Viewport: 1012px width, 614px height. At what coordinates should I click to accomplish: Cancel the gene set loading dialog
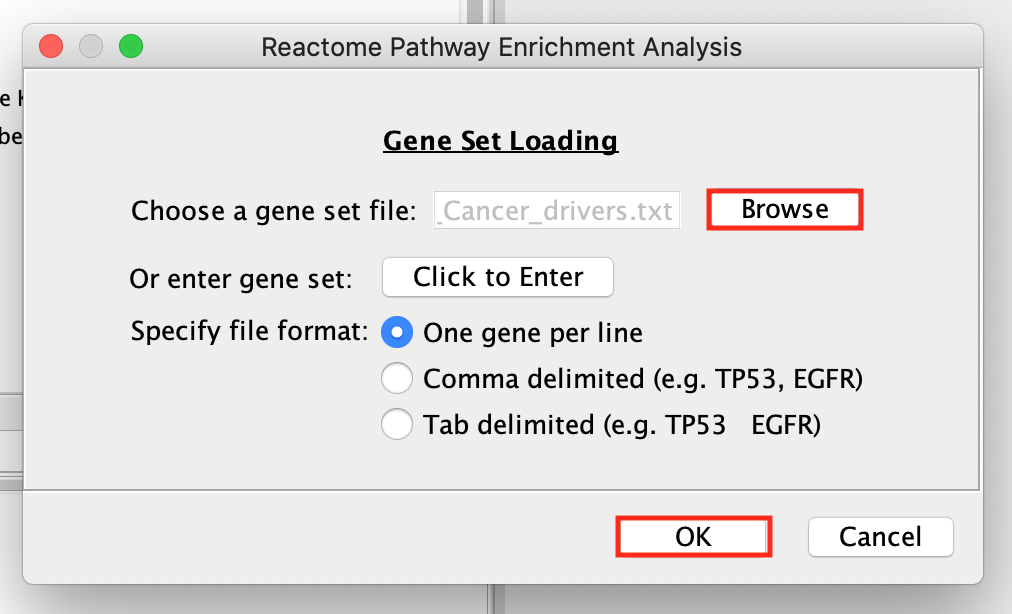point(880,537)
